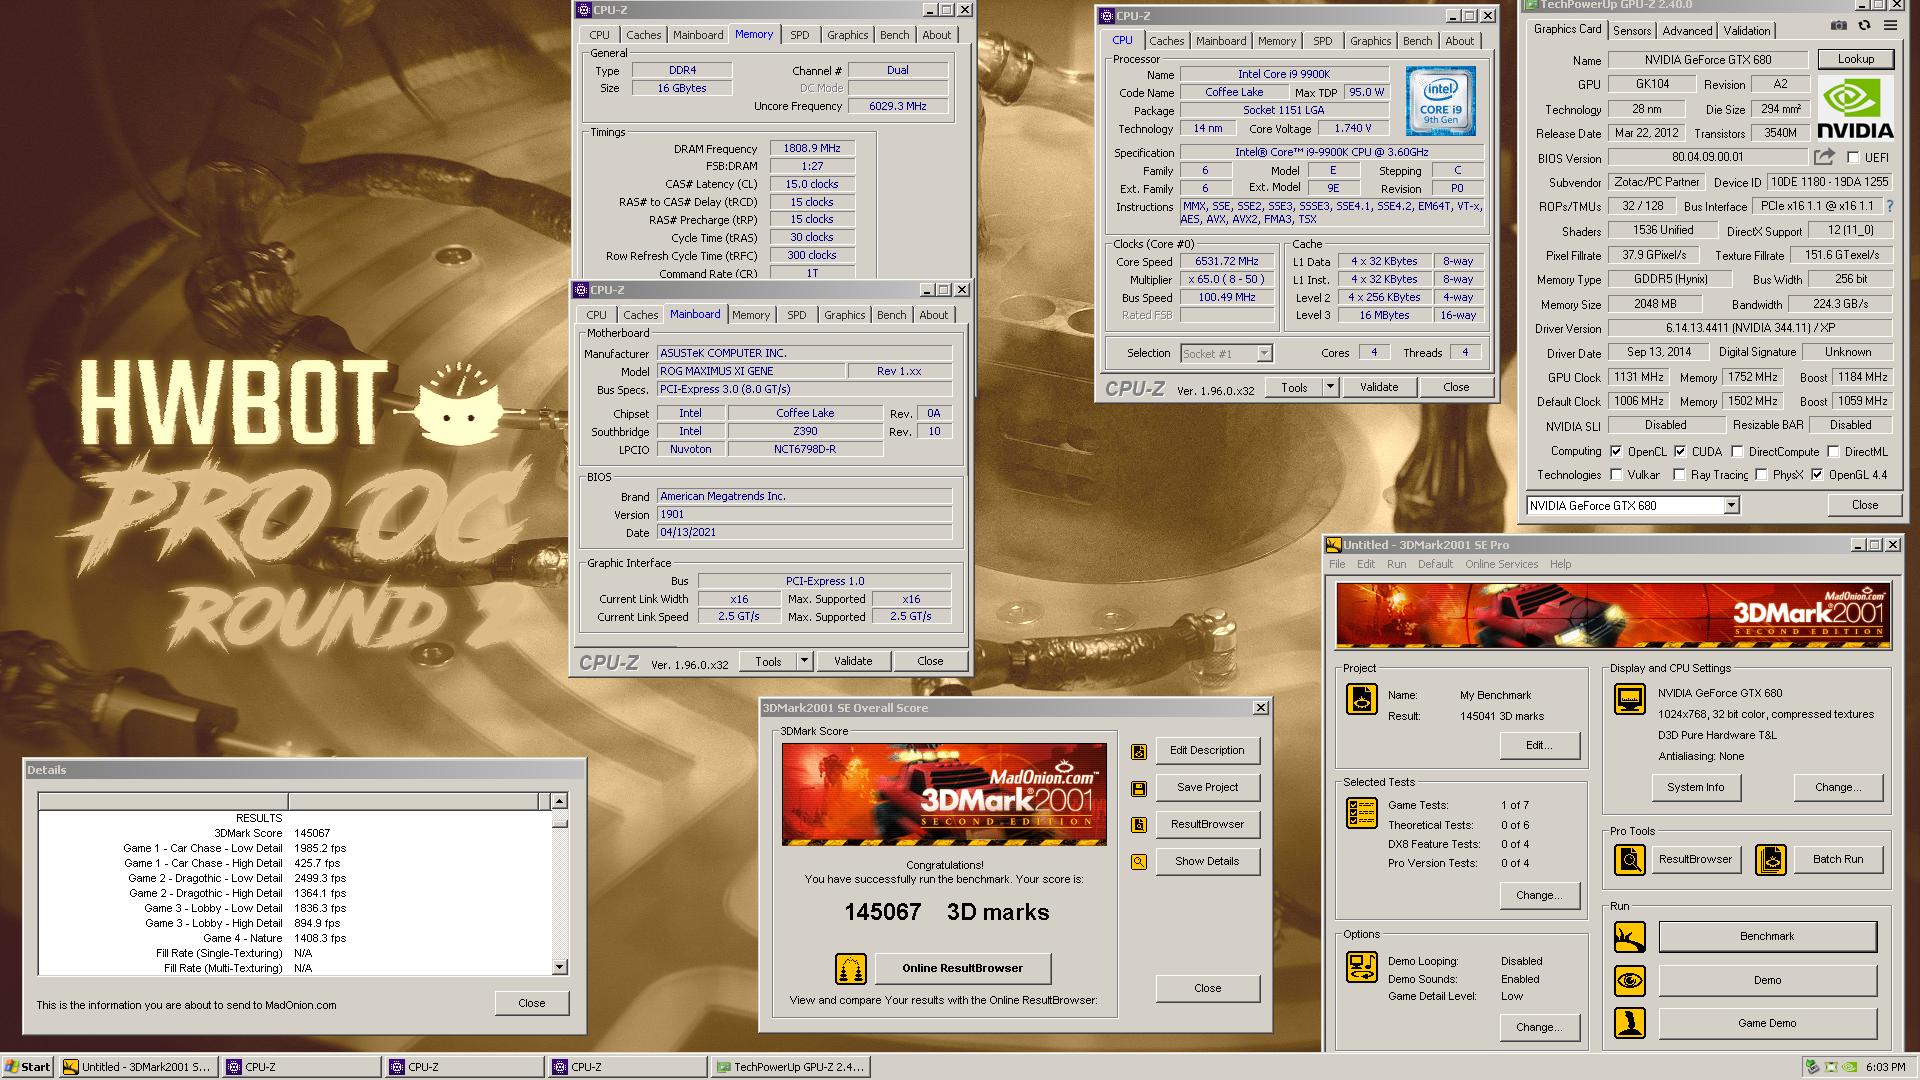
Task: Switch to the Advanced tab in GPU-Z
Action: pos(1687,31)
